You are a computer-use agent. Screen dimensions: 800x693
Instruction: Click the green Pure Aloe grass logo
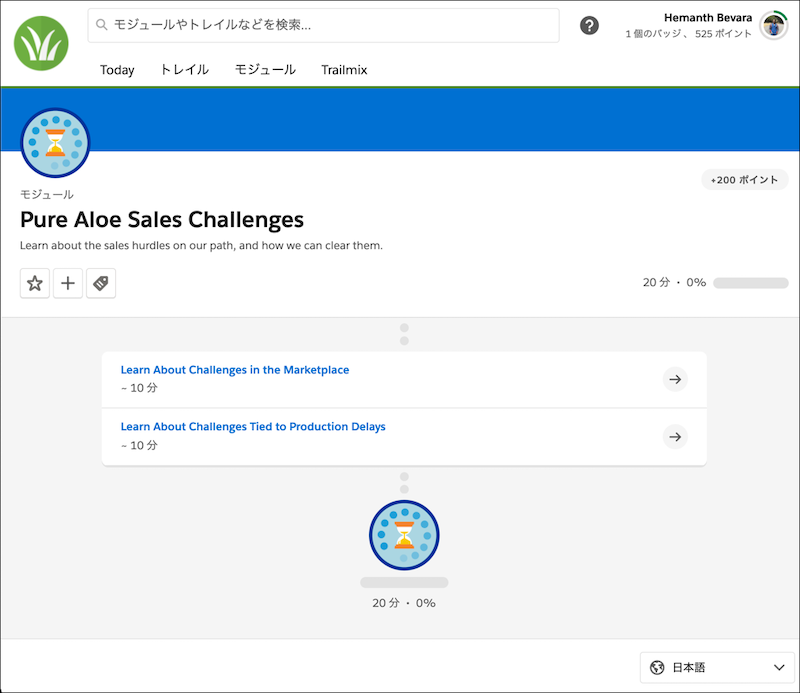pyautogui.click(x=41, y=43)
